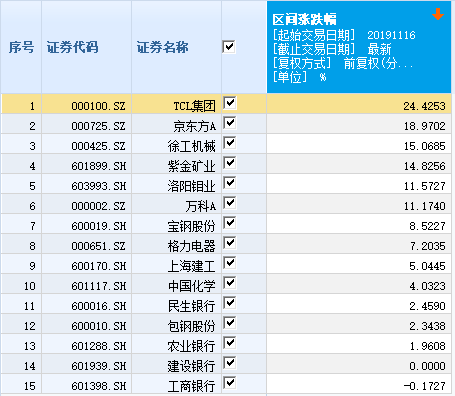
Task: Toggle checkbox for 紫金矿业
Action: [230, 163]
